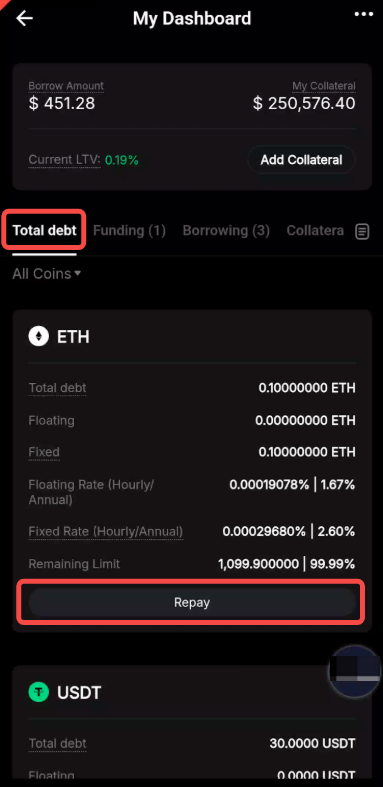383x787 pixels.
Task: Tap the floating round assistant bubble
Action: tap(355, 672)
